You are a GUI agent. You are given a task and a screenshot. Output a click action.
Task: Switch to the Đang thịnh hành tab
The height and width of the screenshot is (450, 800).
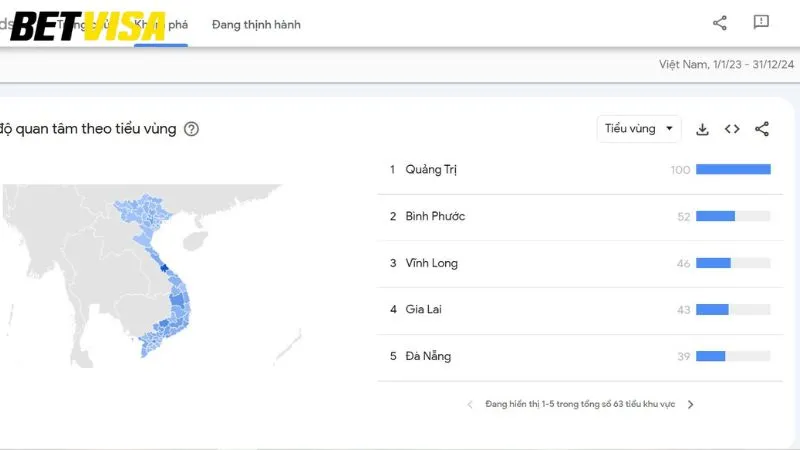tap(256, 24)
